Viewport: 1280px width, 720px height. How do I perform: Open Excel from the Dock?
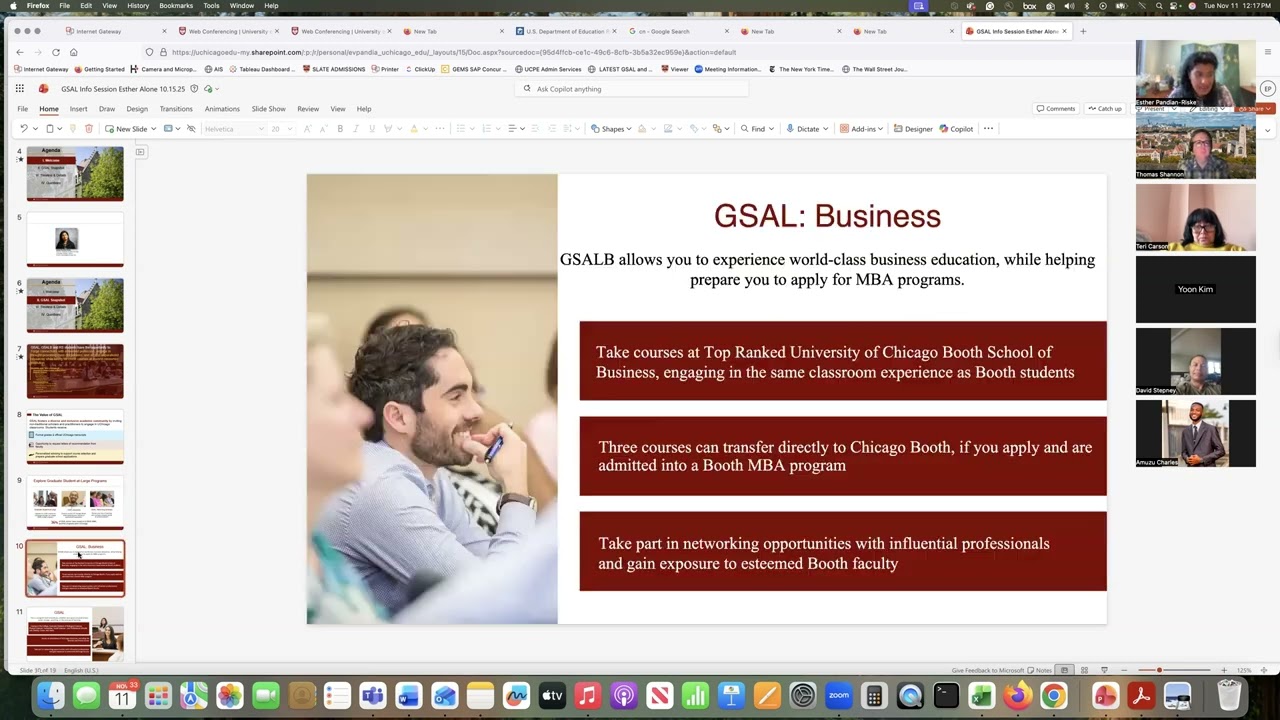[x=981, y=695]
